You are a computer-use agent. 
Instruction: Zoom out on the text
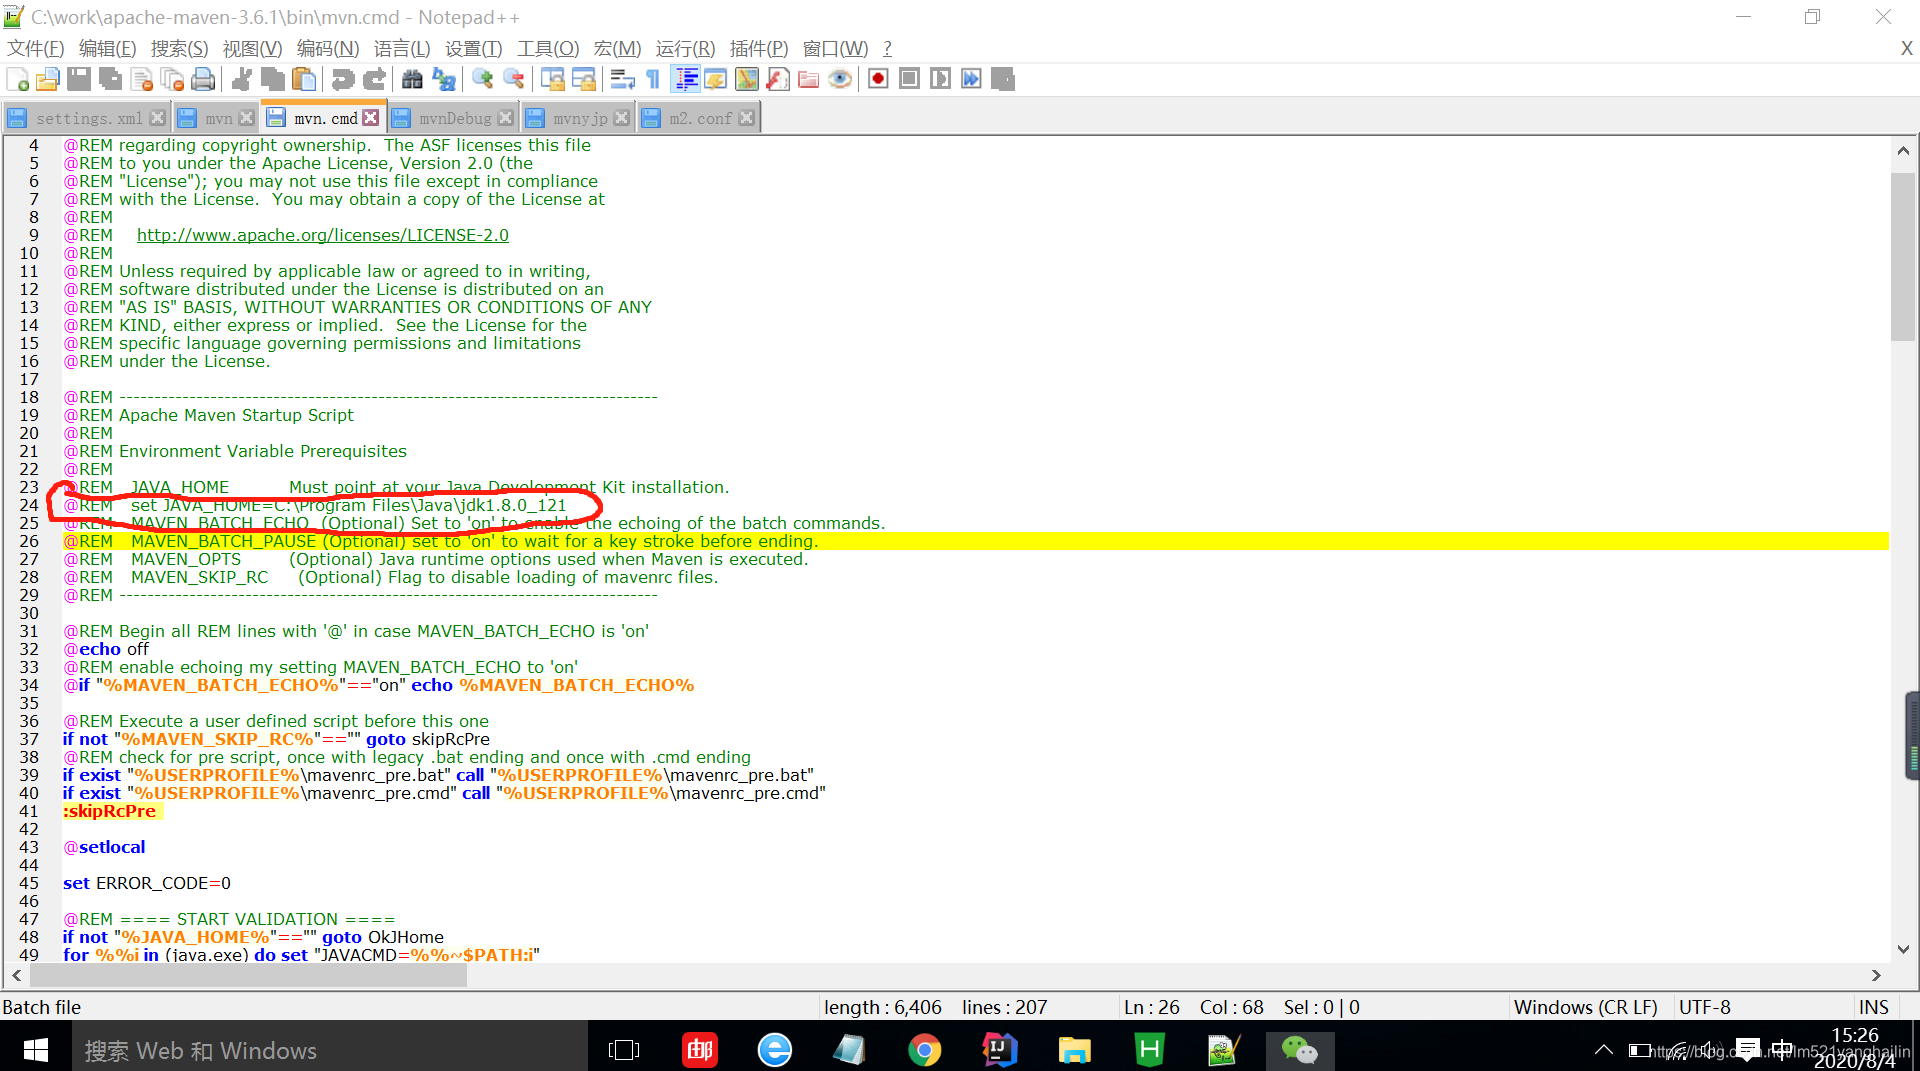click(514, 78)
